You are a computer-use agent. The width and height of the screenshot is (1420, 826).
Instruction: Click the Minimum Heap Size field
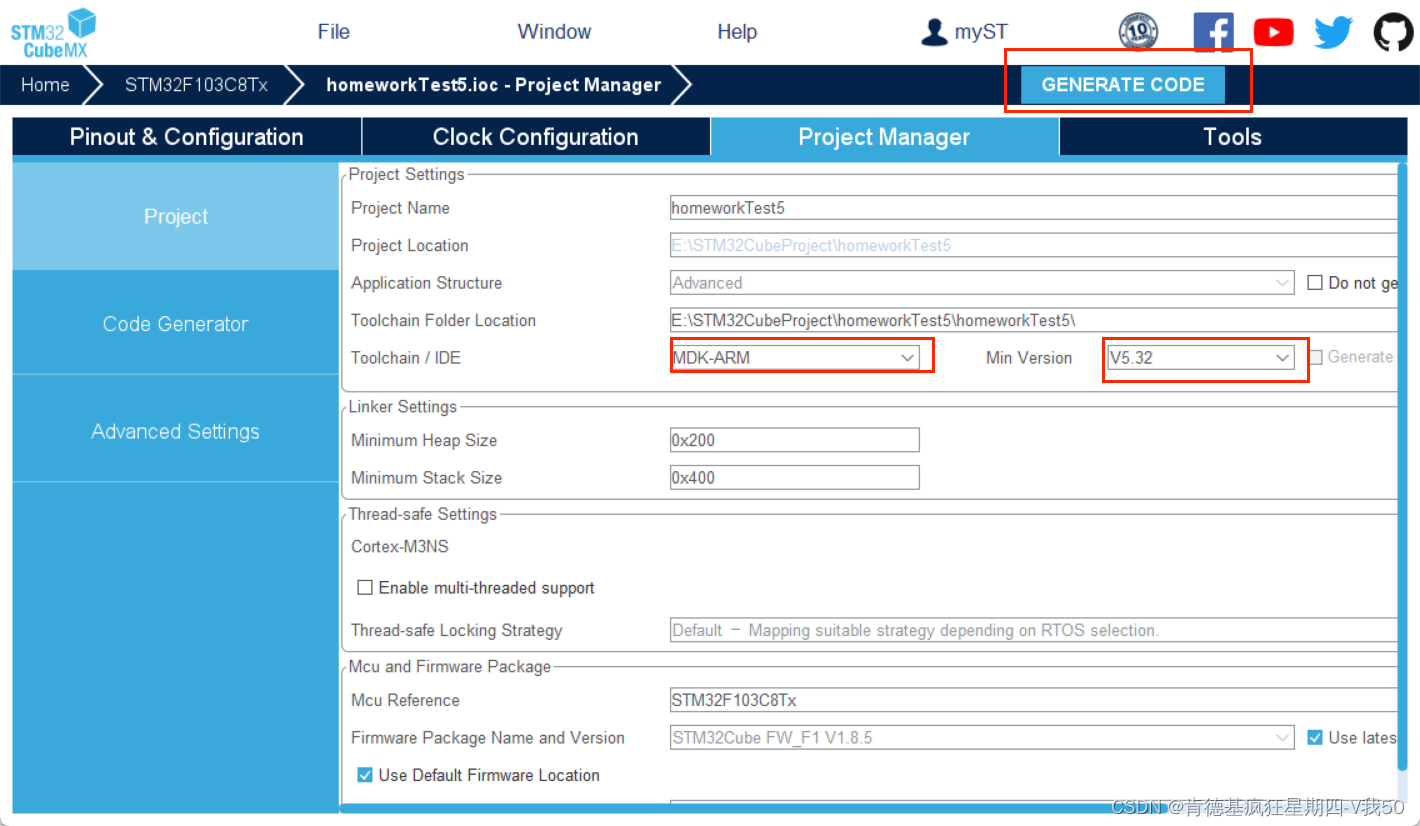click(795, 440)
